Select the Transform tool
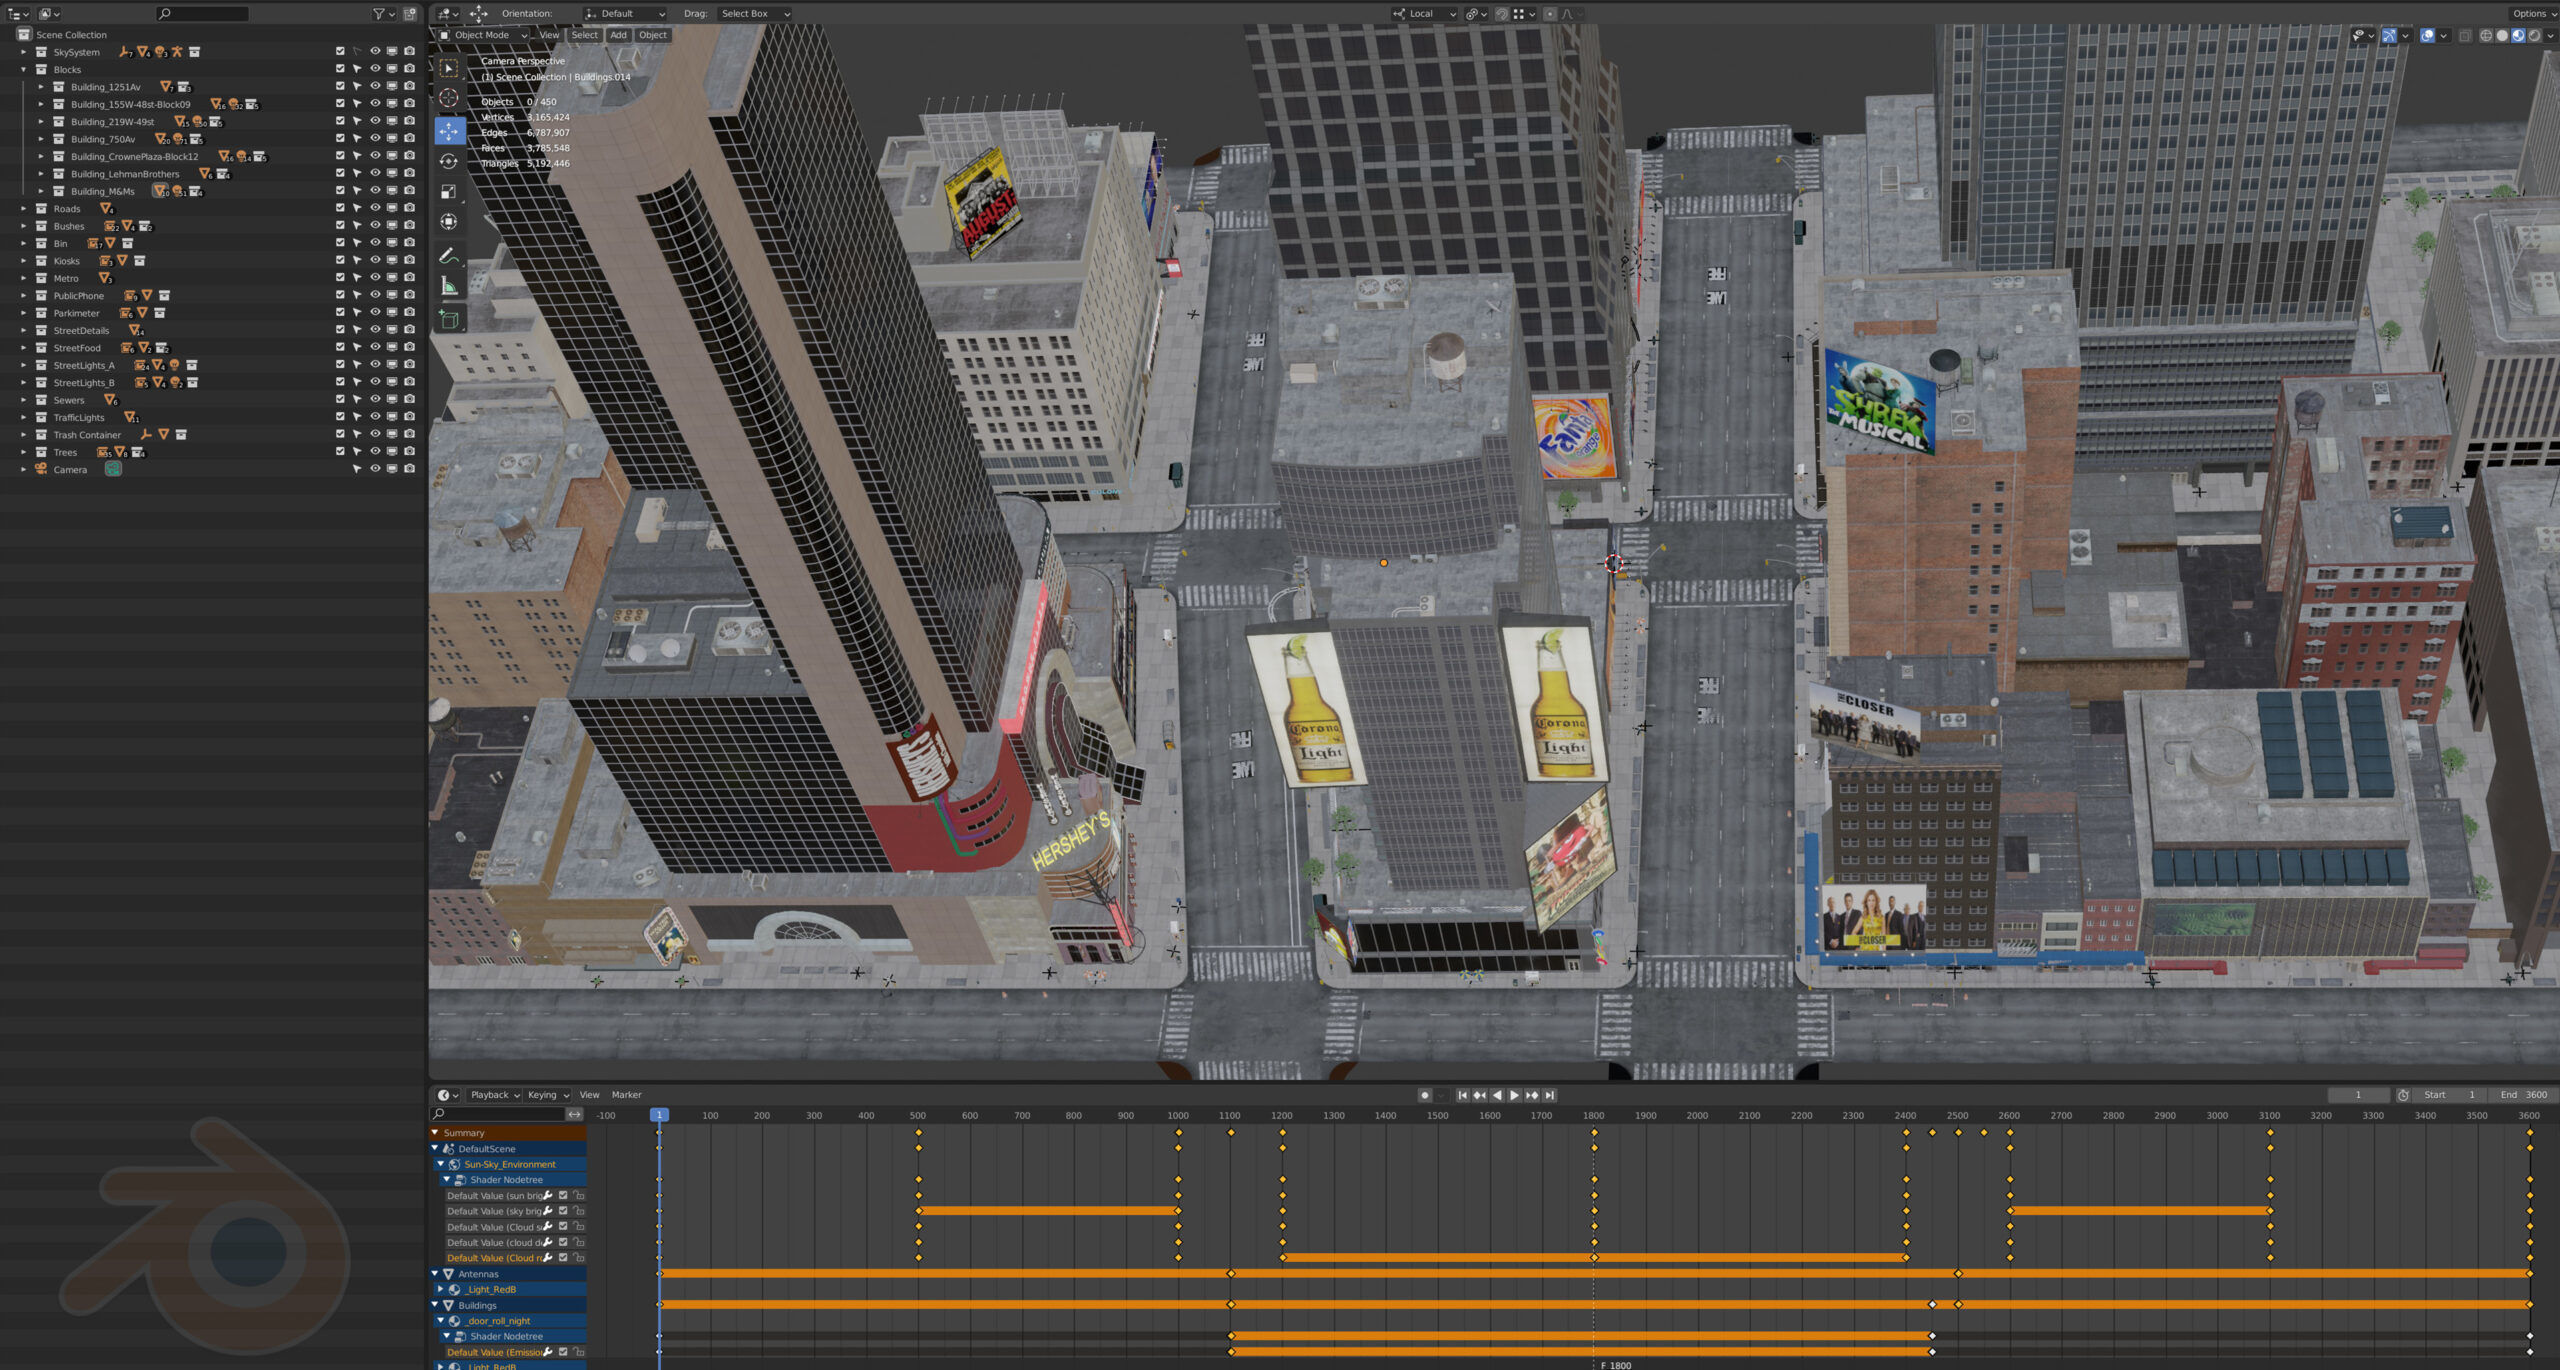The image size is (2560, 1370). point(449,222)
